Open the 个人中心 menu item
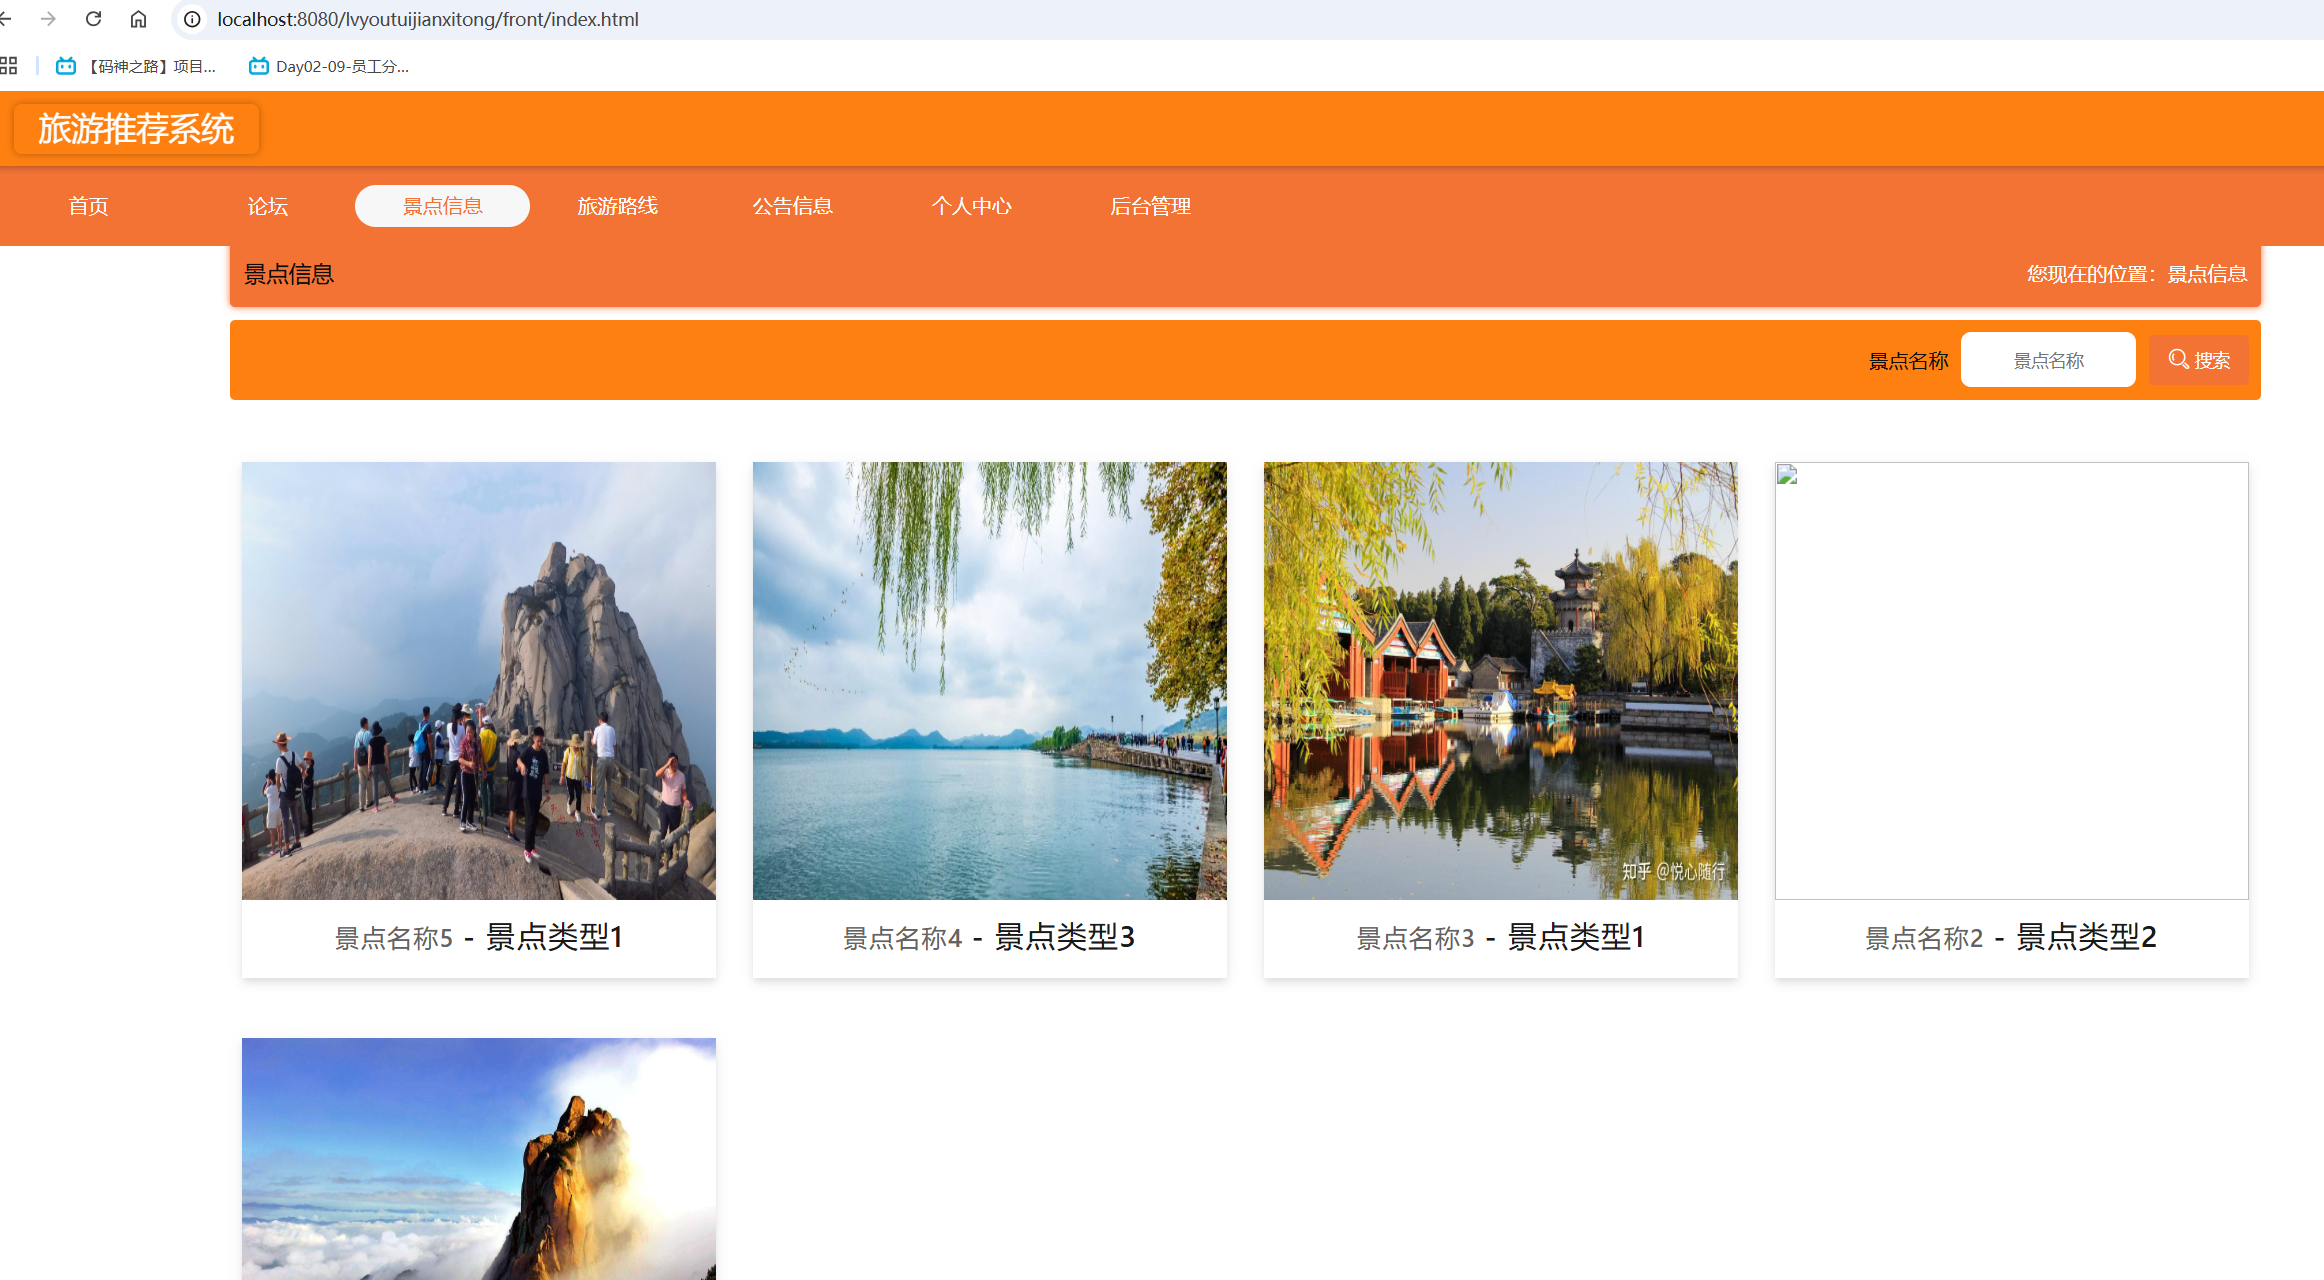The width and height of the screenshot is (2324, 1280). [x=971, y=206]
